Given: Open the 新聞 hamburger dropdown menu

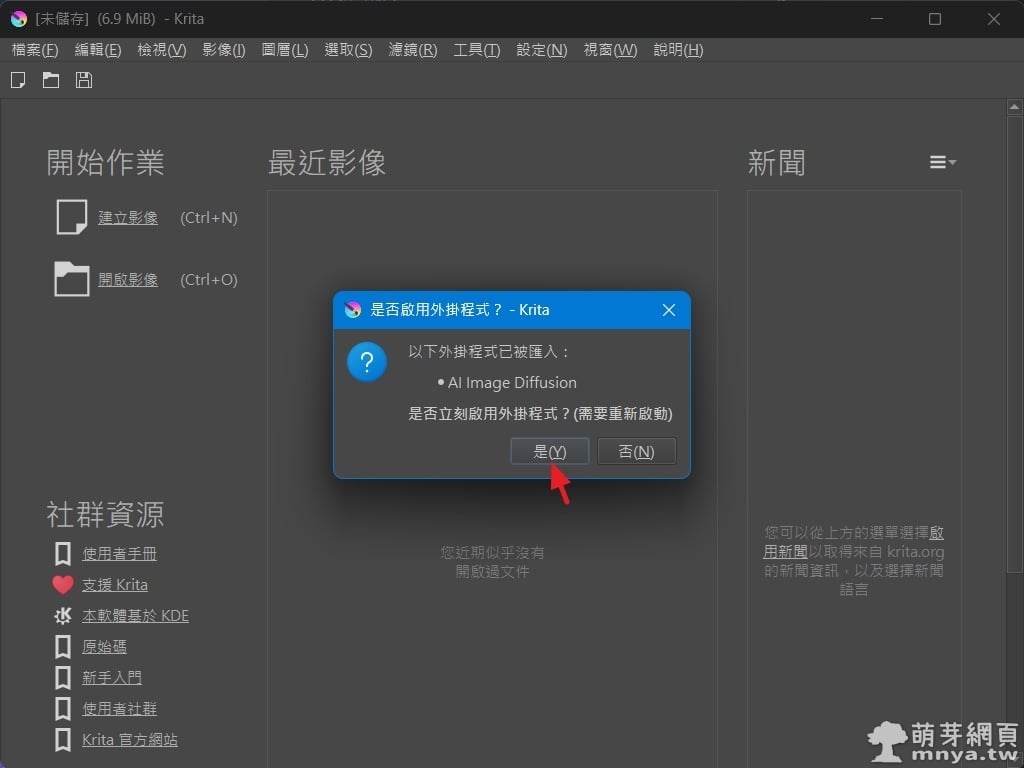Looking at the screenshot, I should 942,162.
